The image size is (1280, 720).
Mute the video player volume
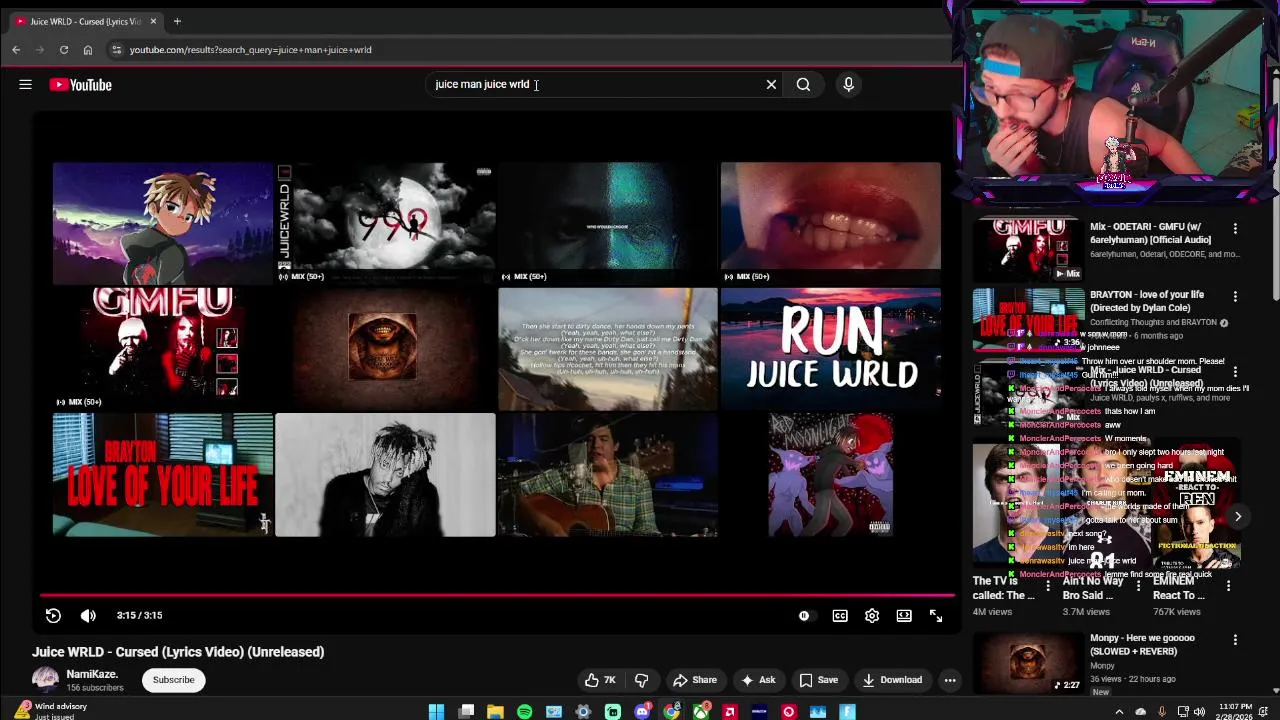(x=88, y=616)
